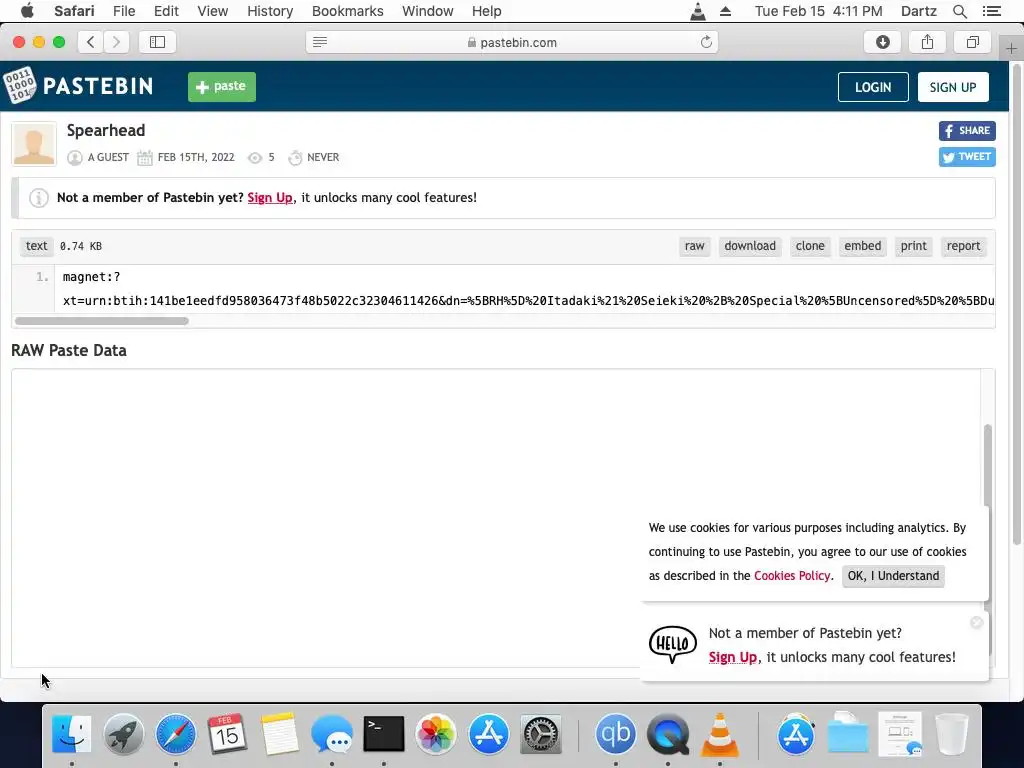Click the Dartz user name in menu bar
Image resolution: width=1024 pixels, height=768 pixels.
tap(918, 11)
